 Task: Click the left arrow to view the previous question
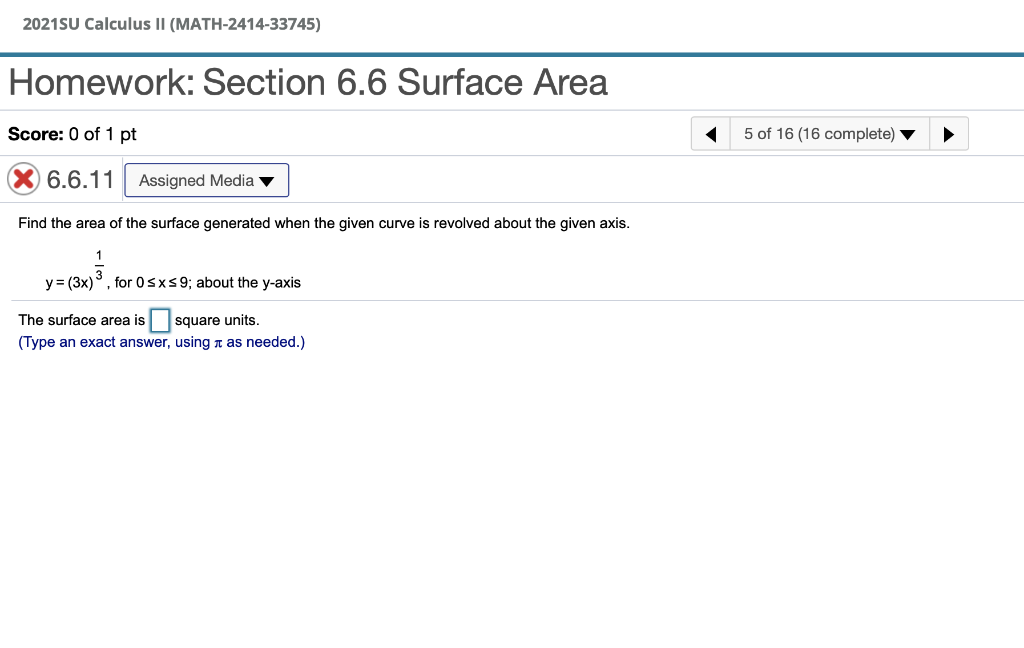711,133
